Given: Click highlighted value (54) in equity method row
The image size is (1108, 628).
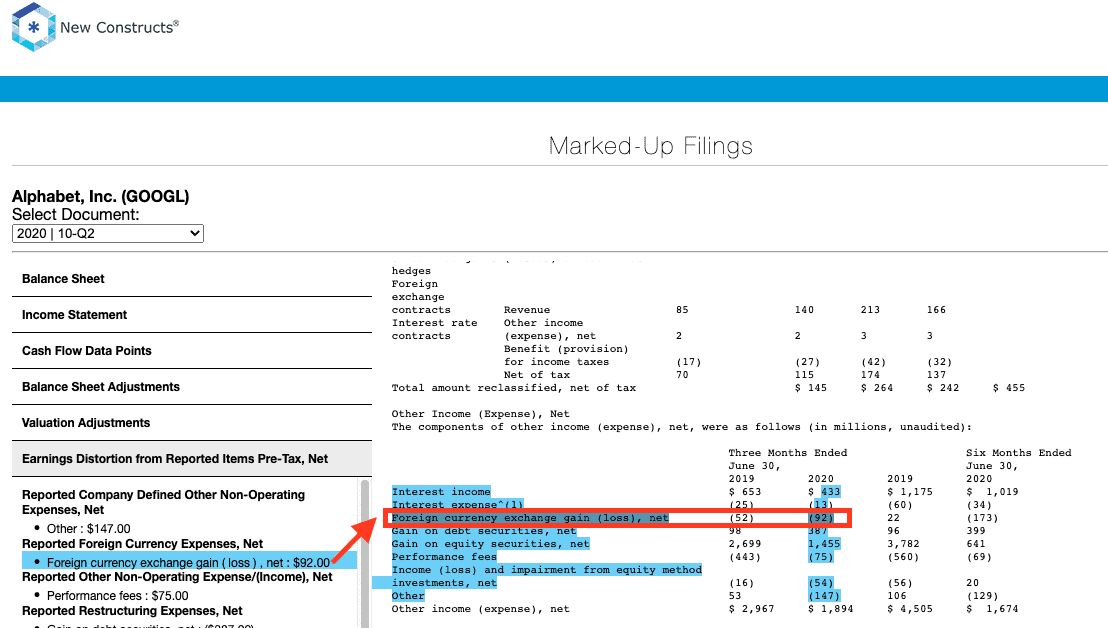Looking at the screenshot, I should 820,583.
